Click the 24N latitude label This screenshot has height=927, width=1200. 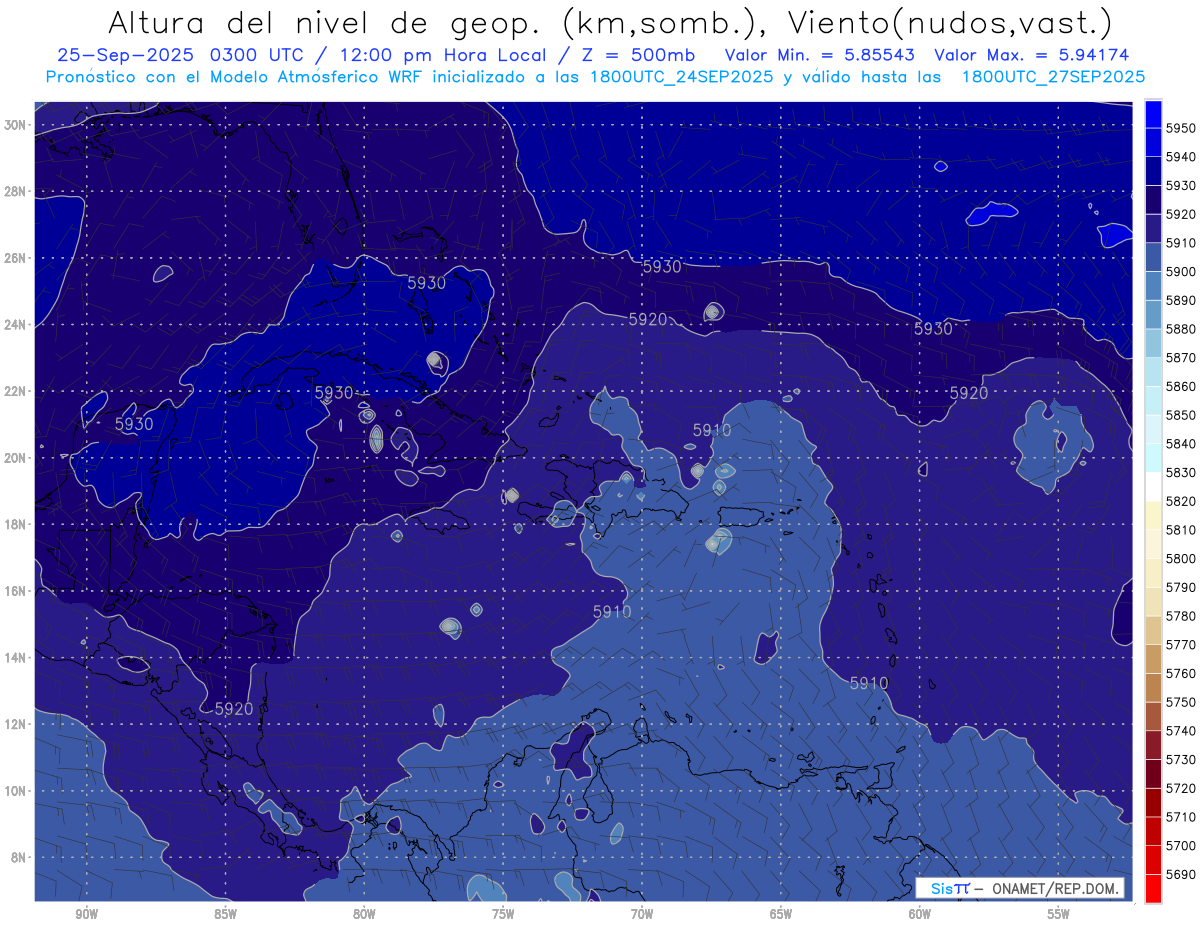(14, 325)
